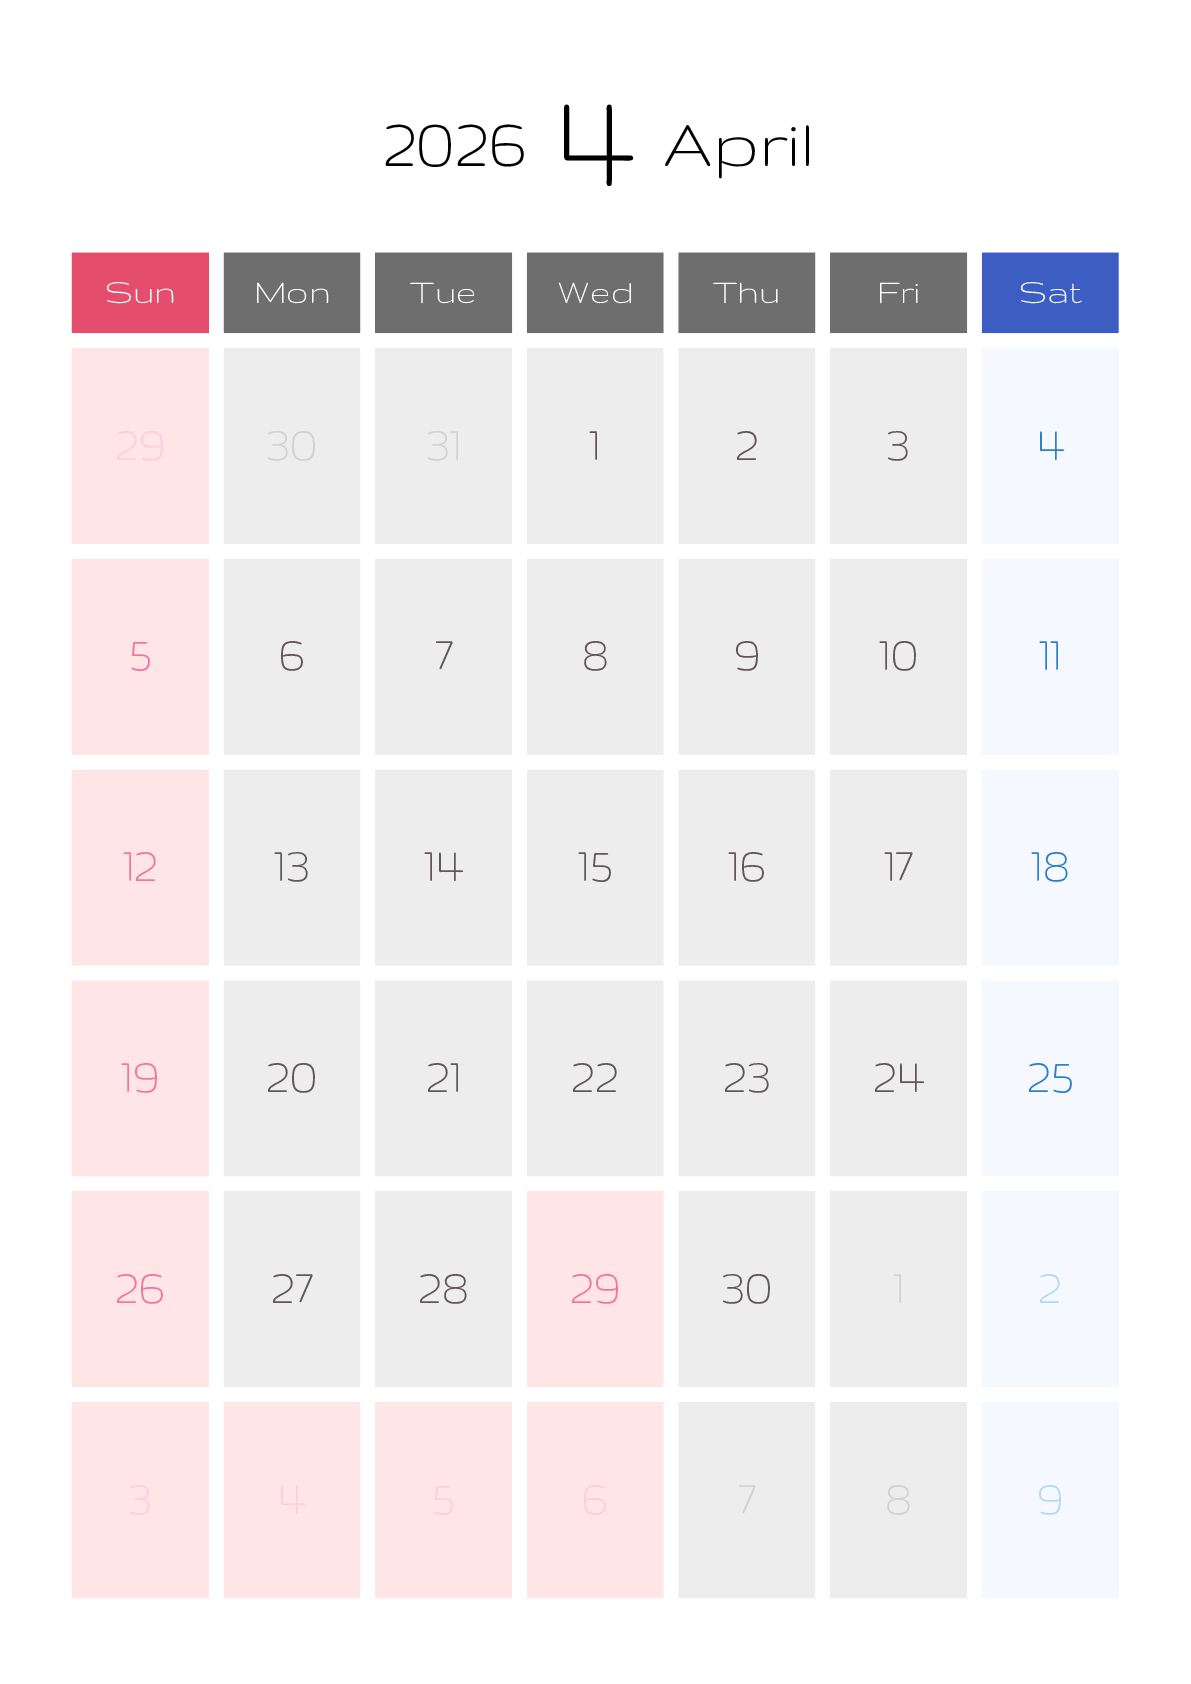Click the blue Sat header

(x=1049, y=292)
